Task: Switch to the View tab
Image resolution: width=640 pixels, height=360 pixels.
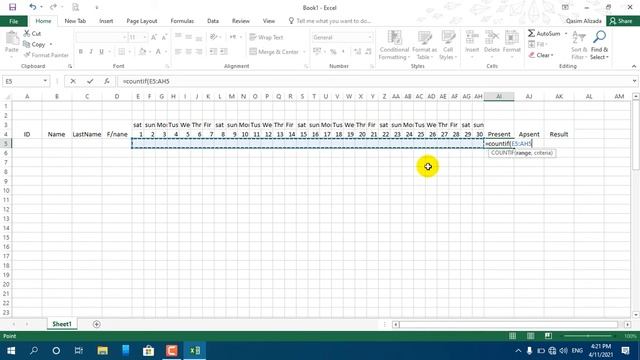Action: tap(269, 21)
